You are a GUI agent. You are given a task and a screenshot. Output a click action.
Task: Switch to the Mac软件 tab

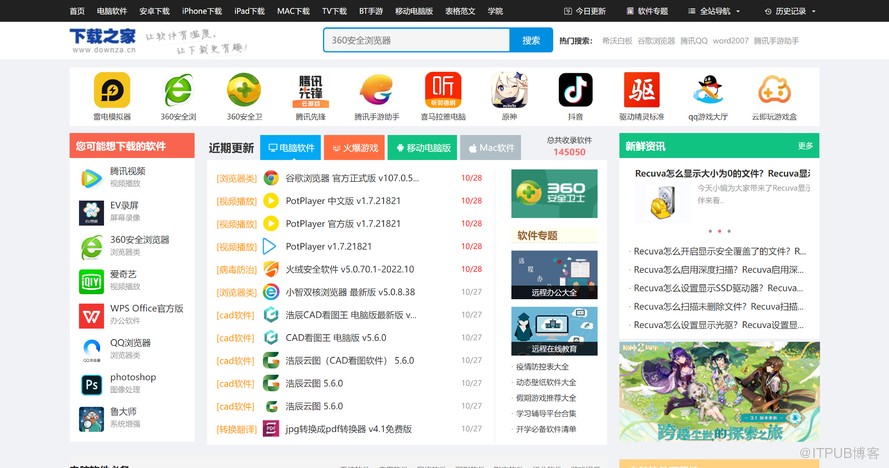point(491,147)
